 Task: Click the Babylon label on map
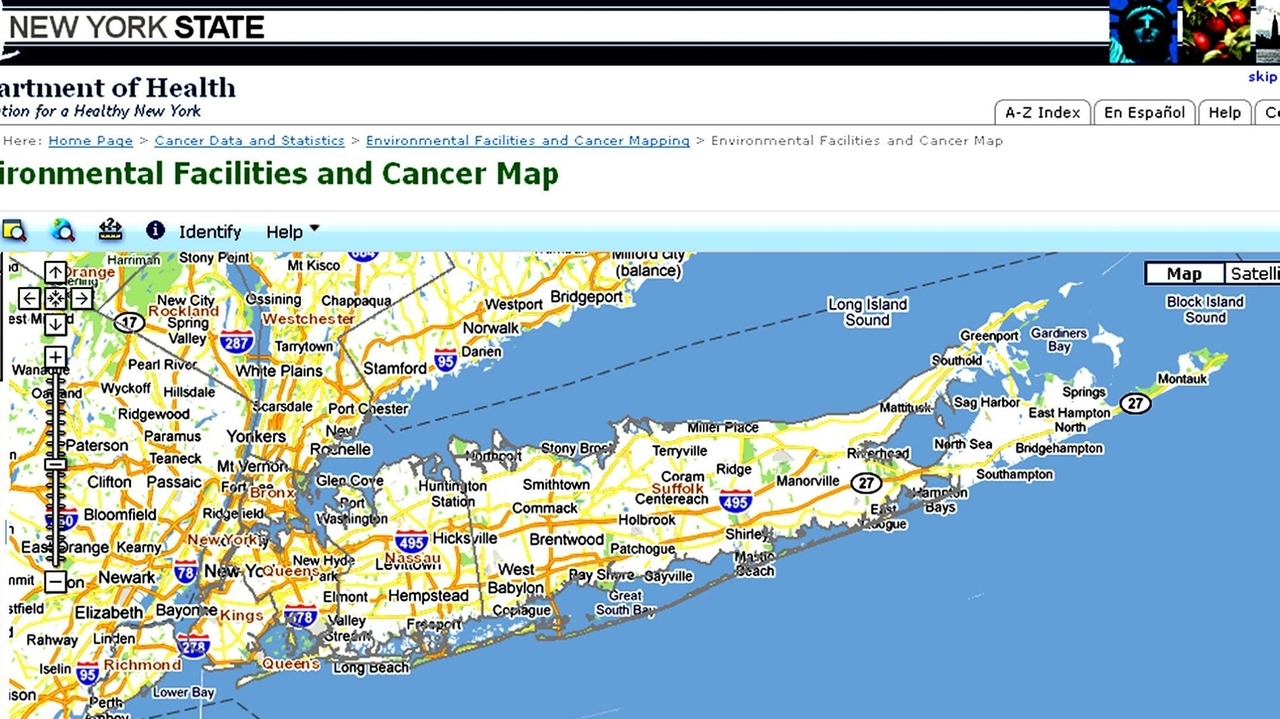pos(516,589)
